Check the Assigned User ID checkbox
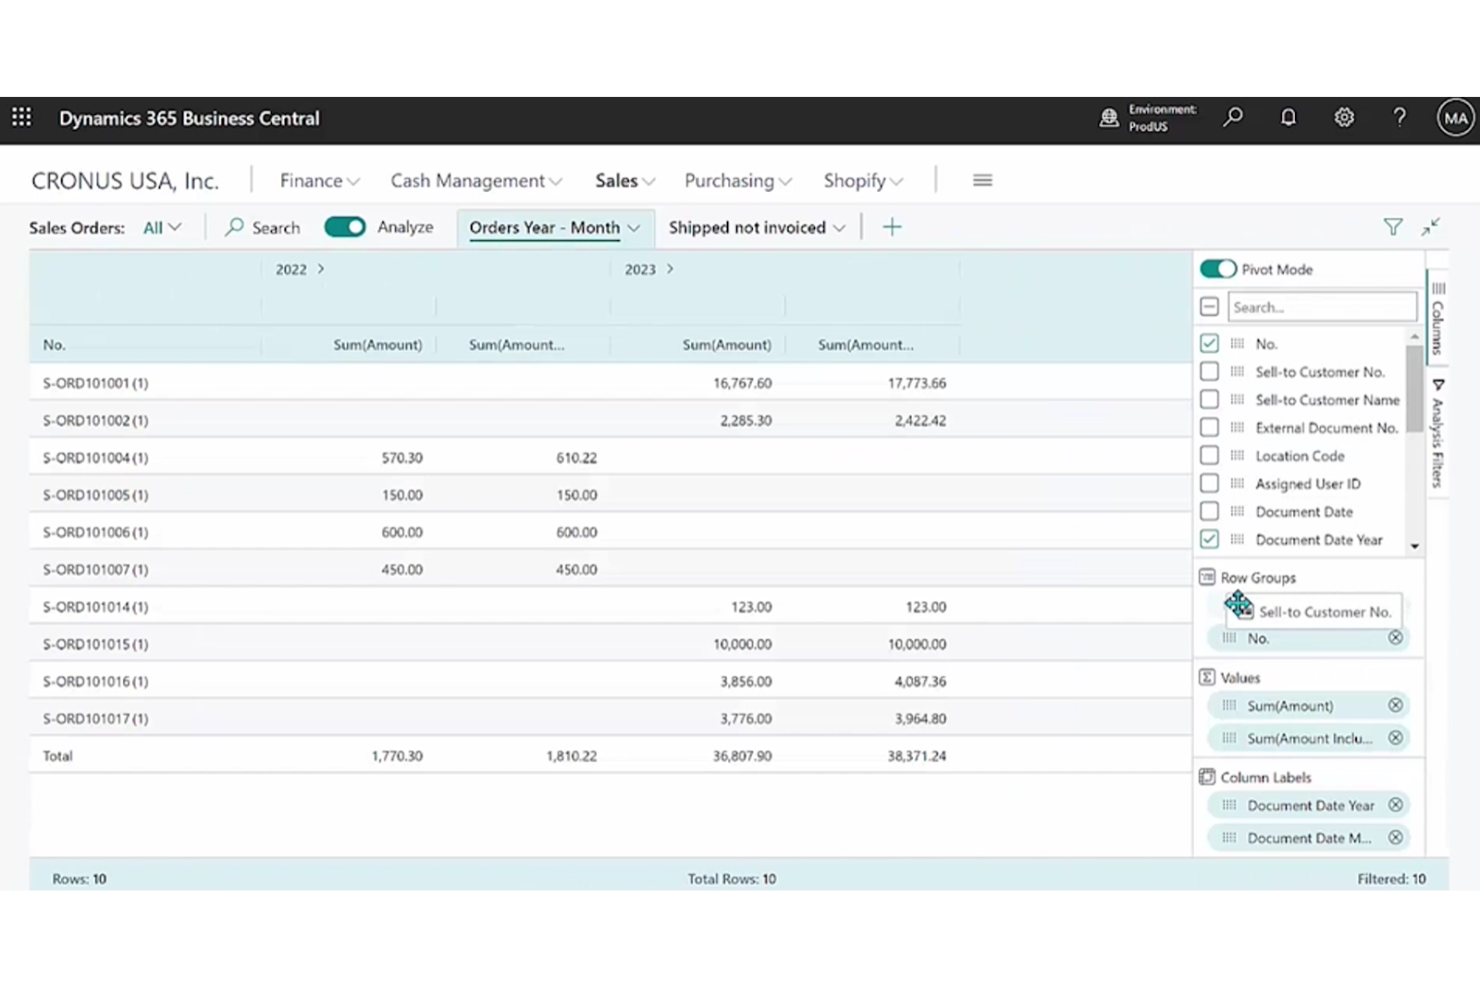This screenshot has height=987, width=1480. [1209, 483]
